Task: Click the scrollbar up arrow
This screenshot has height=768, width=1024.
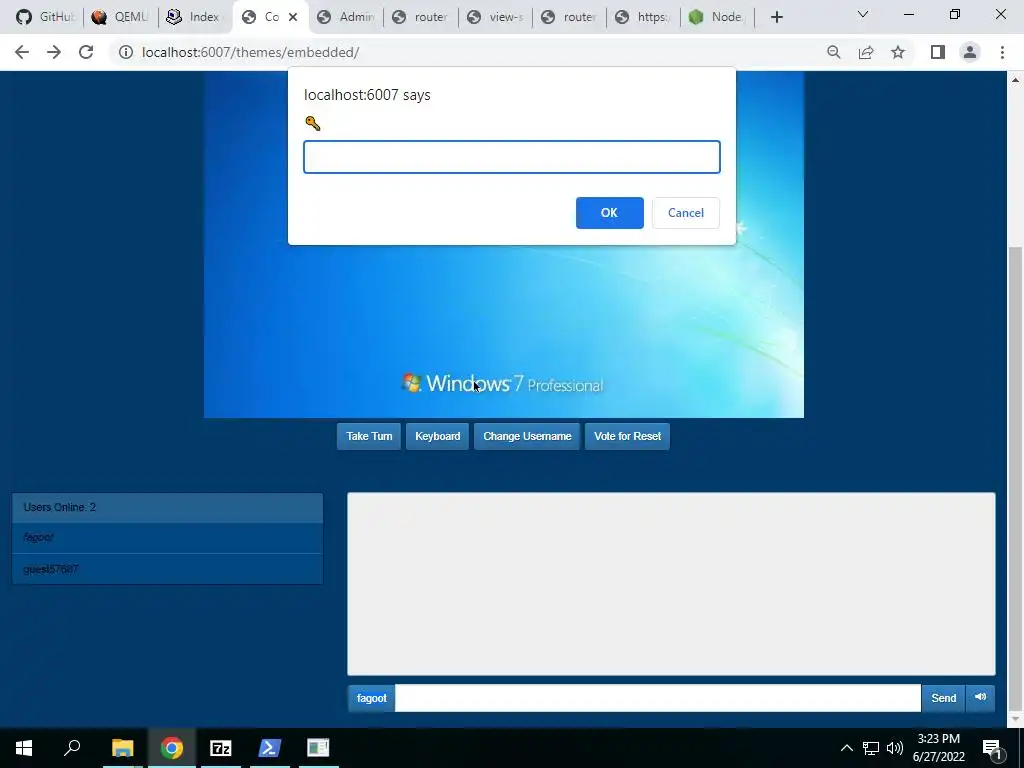Action: click(1016, 80)
